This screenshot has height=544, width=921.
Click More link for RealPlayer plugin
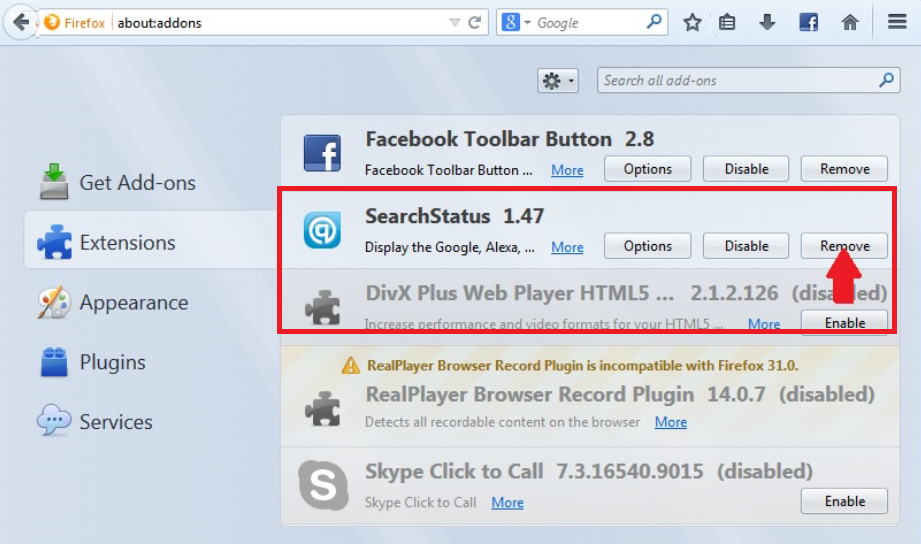tap(670, 422)
